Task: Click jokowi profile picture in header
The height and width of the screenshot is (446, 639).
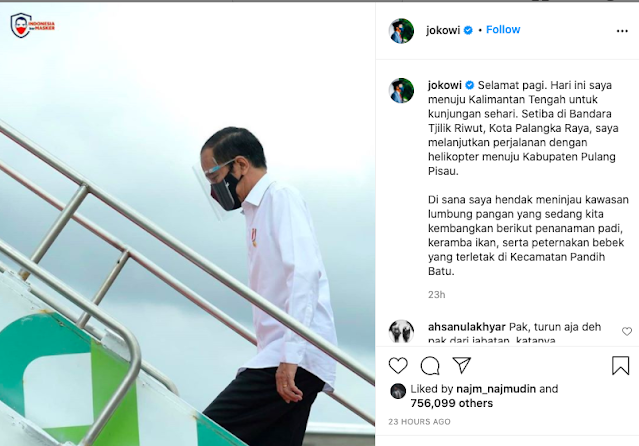Action: 401,31
